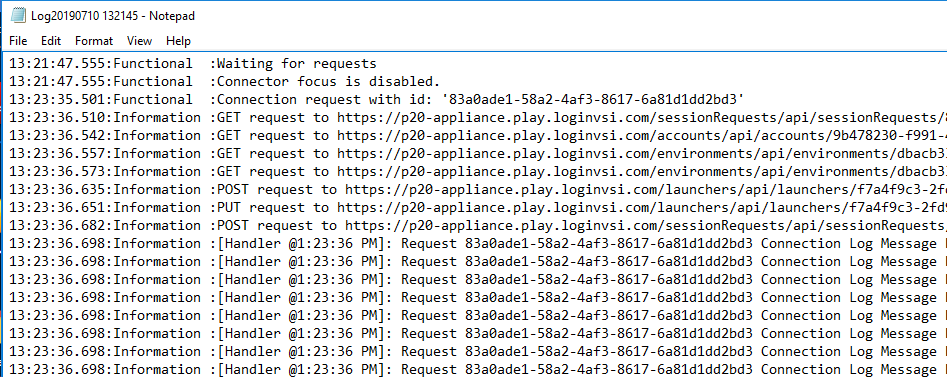
Task: Click the first environments API GET URL at 13:23:36.557
Action: point(641,153)
